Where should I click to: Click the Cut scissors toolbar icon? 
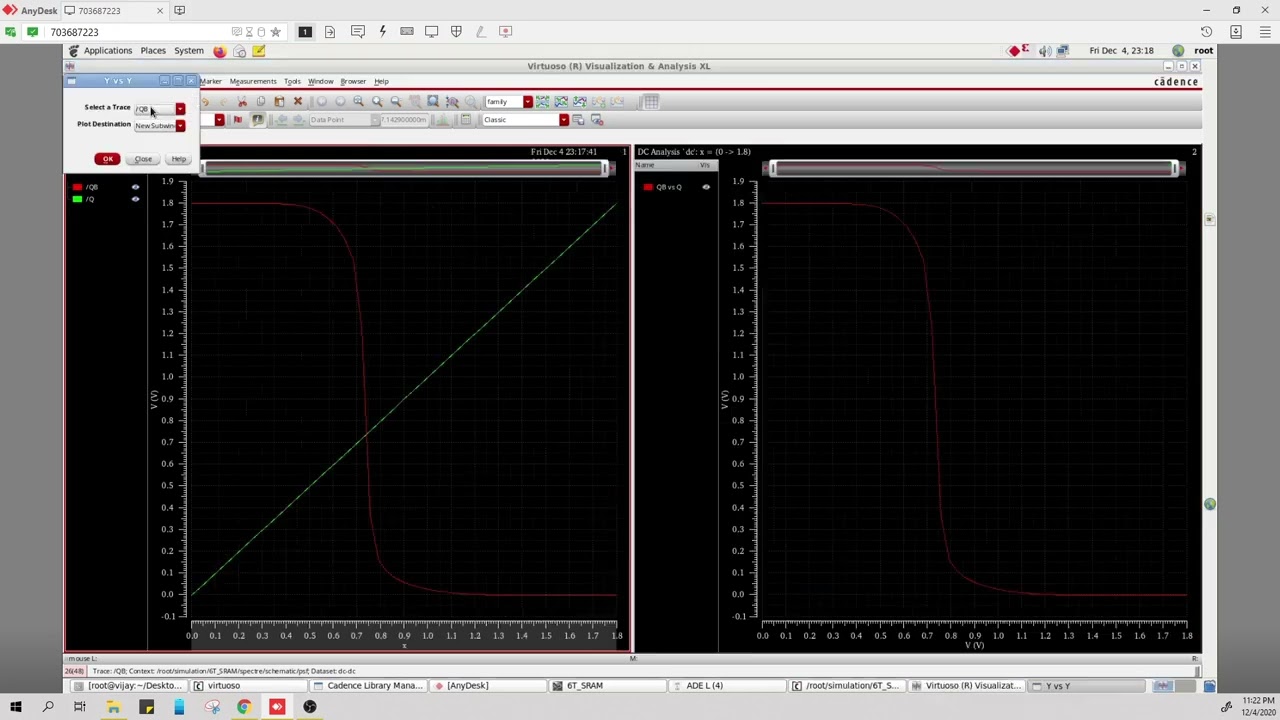point(242,101)
